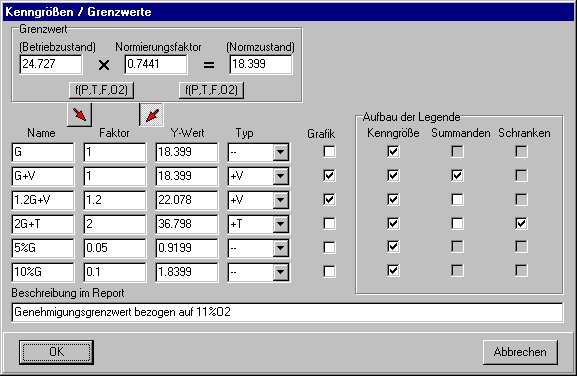Click Name field containing only G
The image size is (577, 376).
pyautogui.click(x=43, y=152)
